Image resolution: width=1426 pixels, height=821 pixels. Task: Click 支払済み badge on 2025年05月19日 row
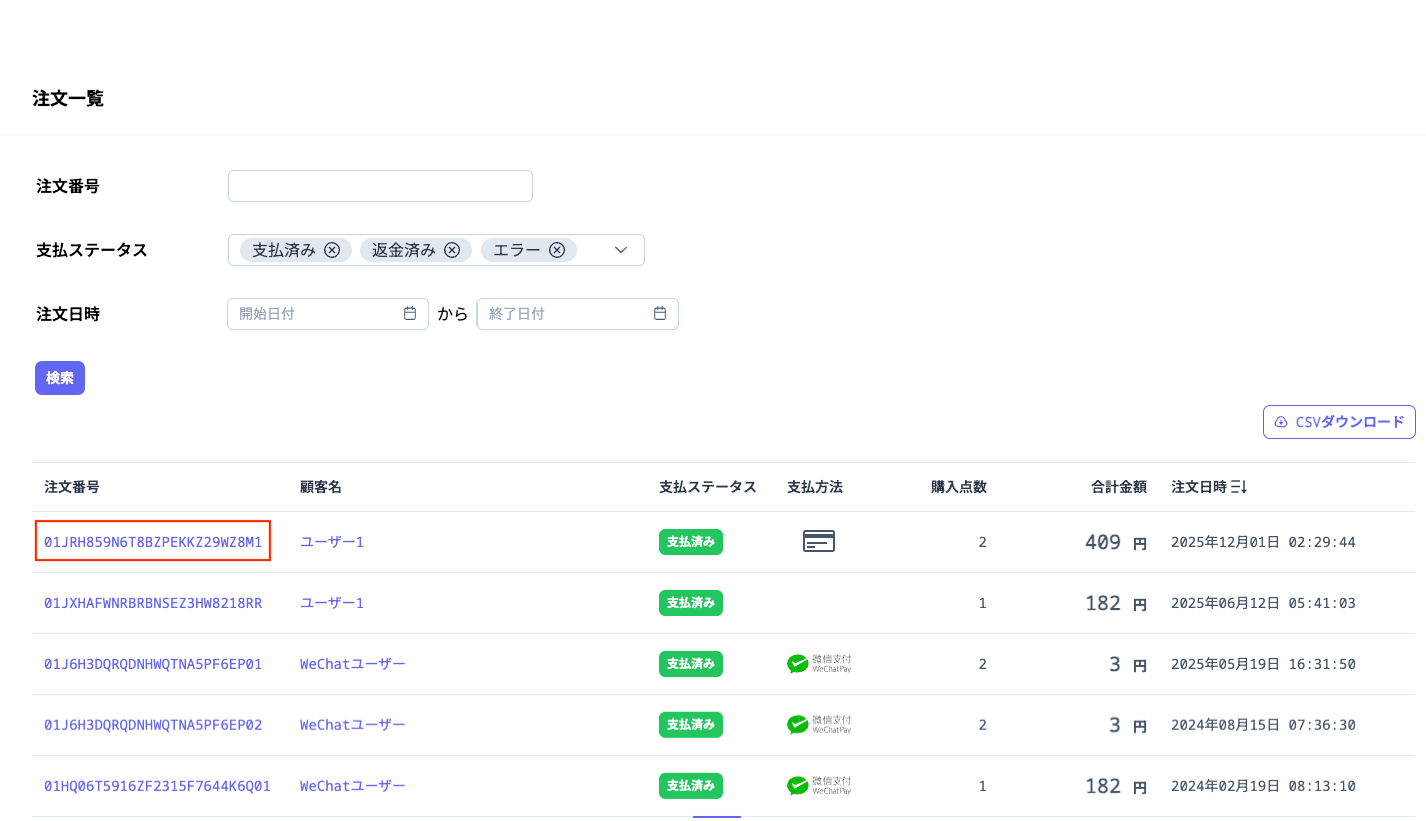(691, 664)
